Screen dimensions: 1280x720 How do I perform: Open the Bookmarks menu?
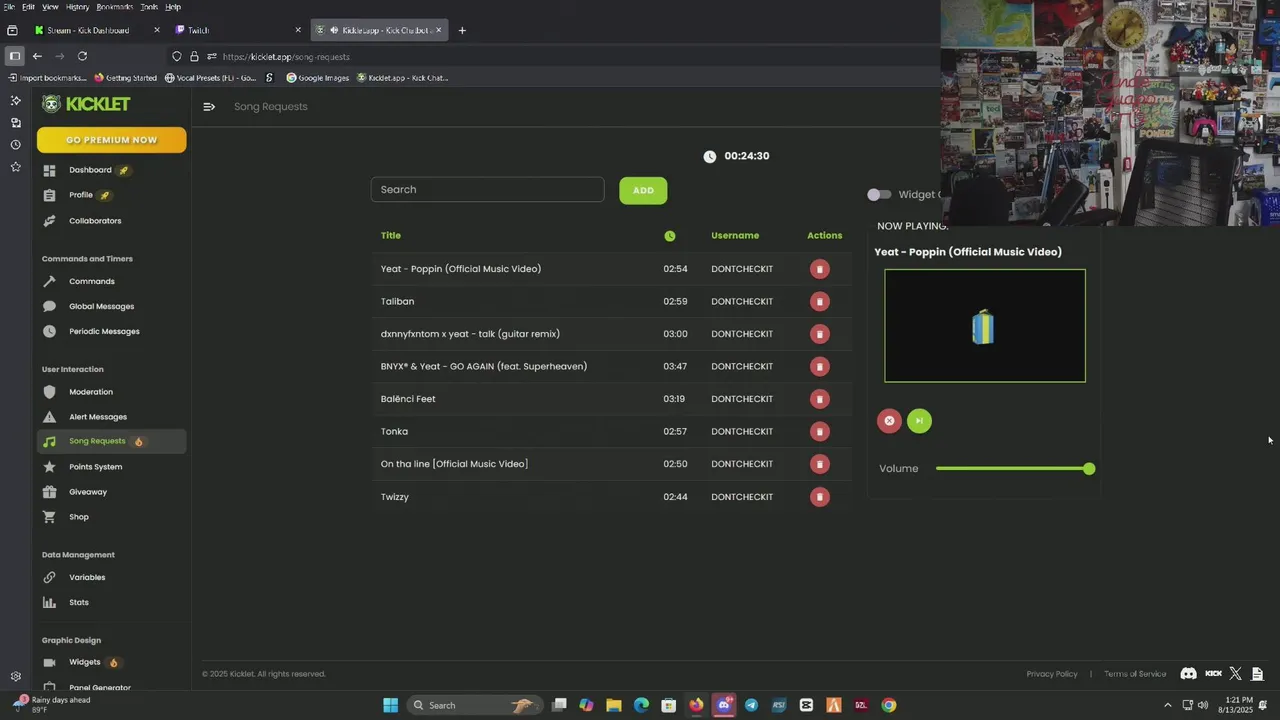click(114, 7)
